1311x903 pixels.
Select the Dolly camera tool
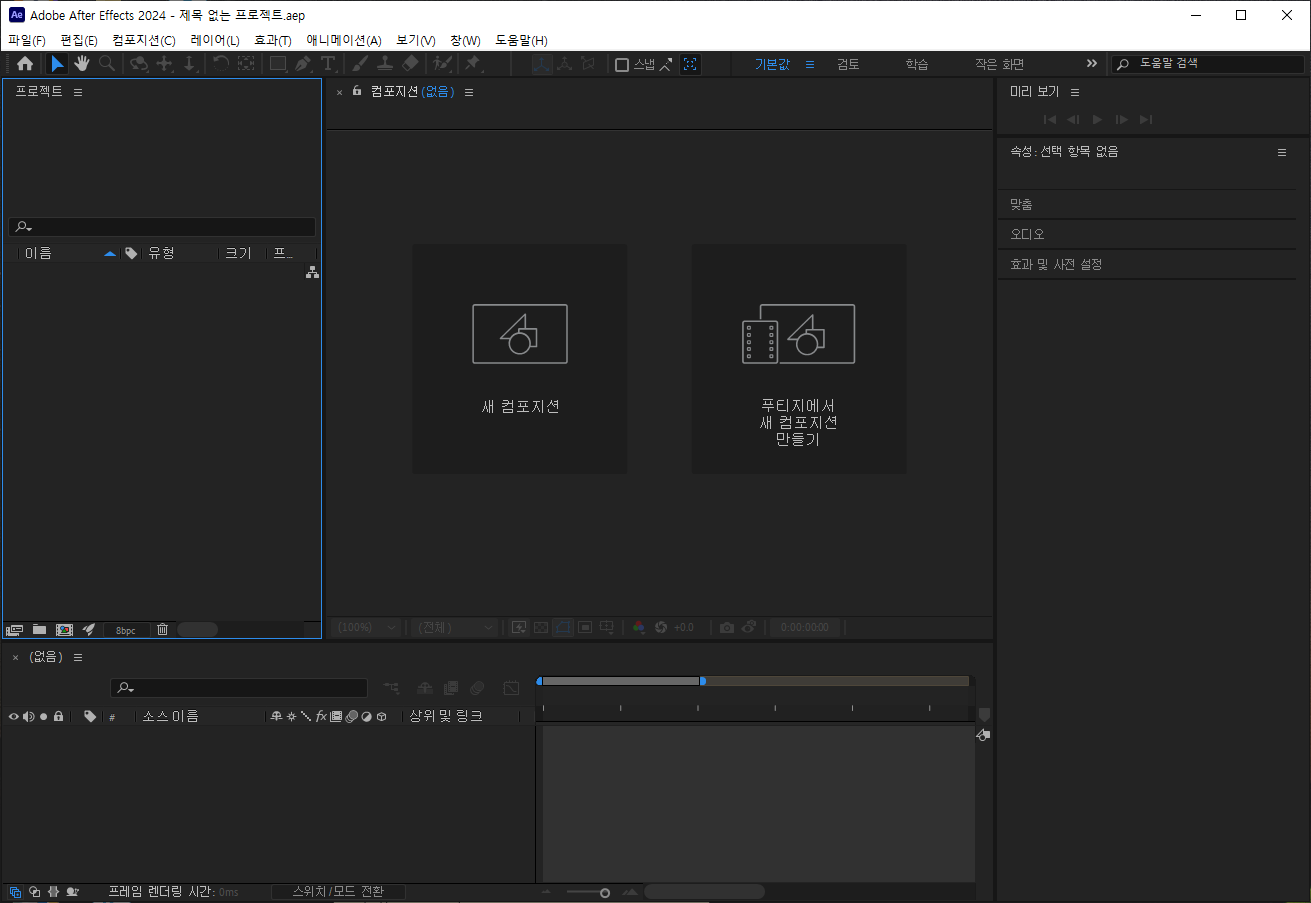[x=190, y=64]
